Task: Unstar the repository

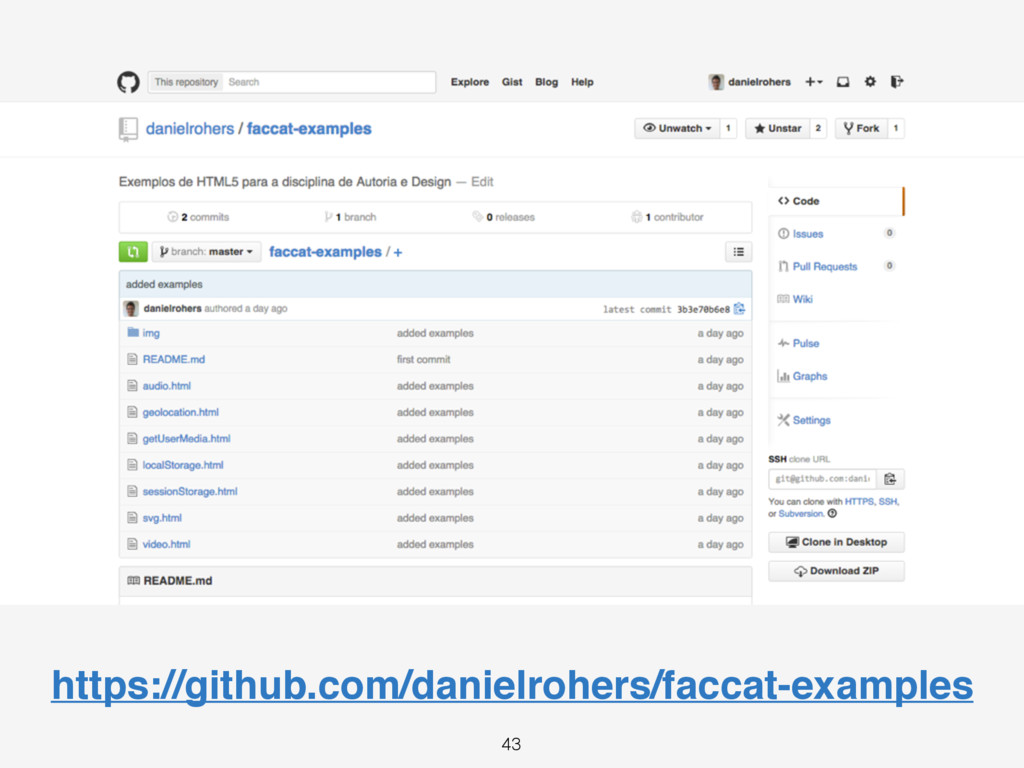Action: click(778, 128)
